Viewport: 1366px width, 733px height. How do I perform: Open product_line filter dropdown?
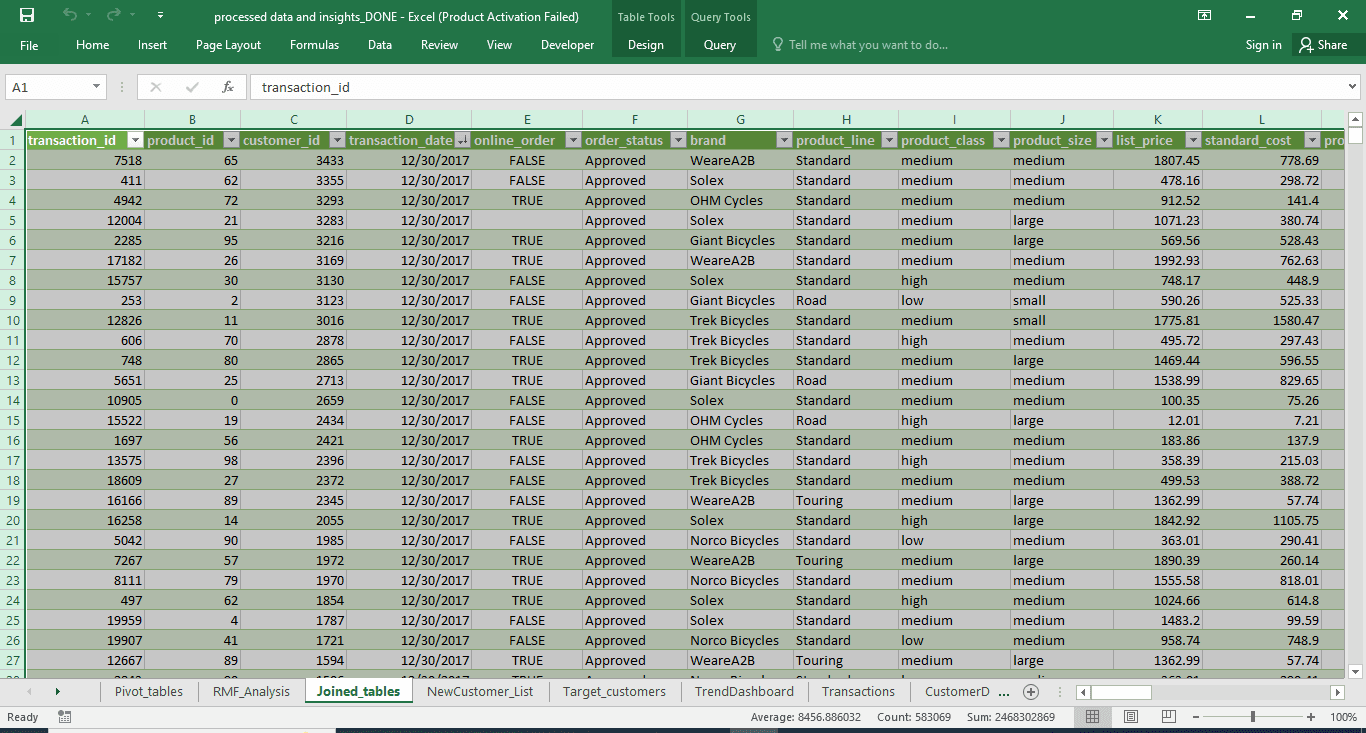889,140
